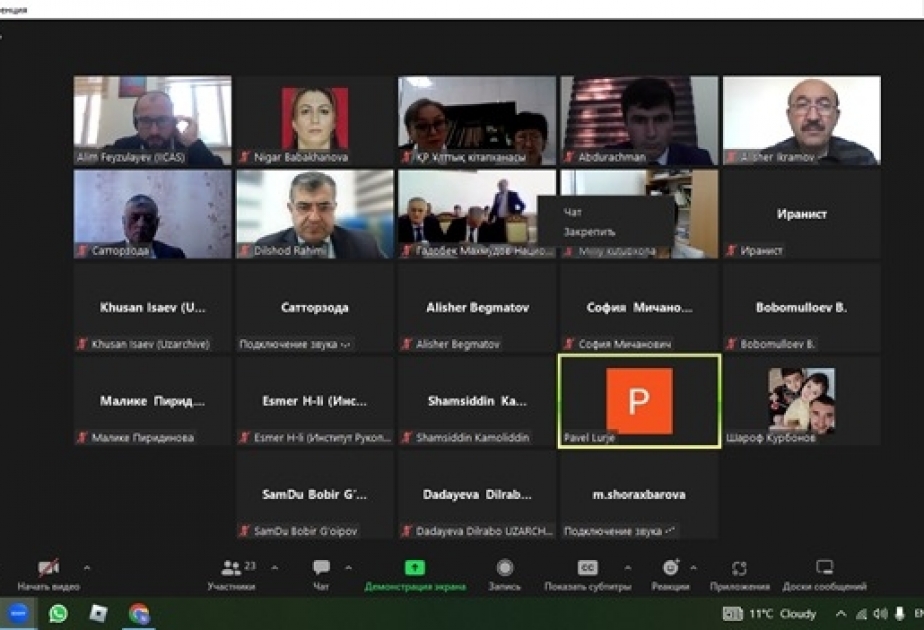
Task: Choose Закрепить in the context menu
Action: [589, 232]
